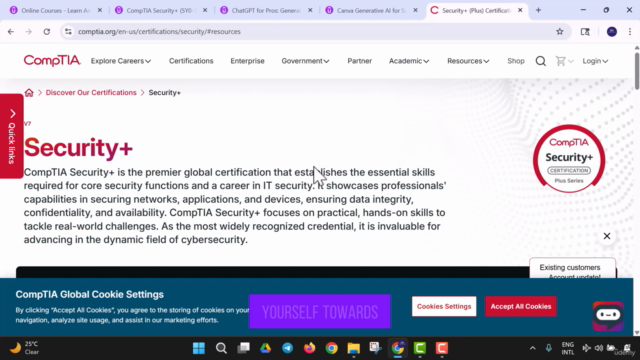Viewport: 640px width, 360px height.
Task: View site information icon in address bar
Action: (x=68, y=31)
